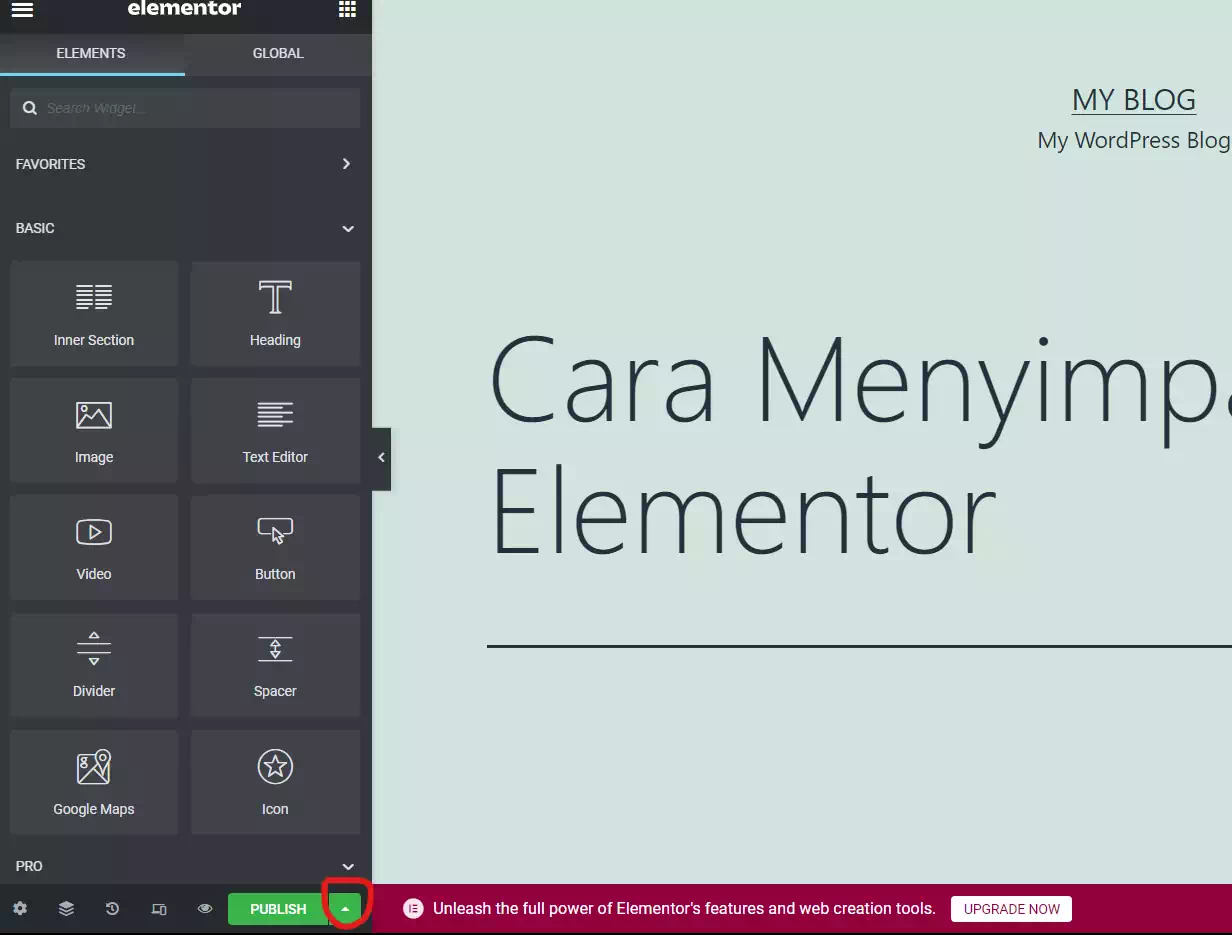Open the widgets grid icon
The height and width of the screenshot is (935, 1232).
coord(347,9)
